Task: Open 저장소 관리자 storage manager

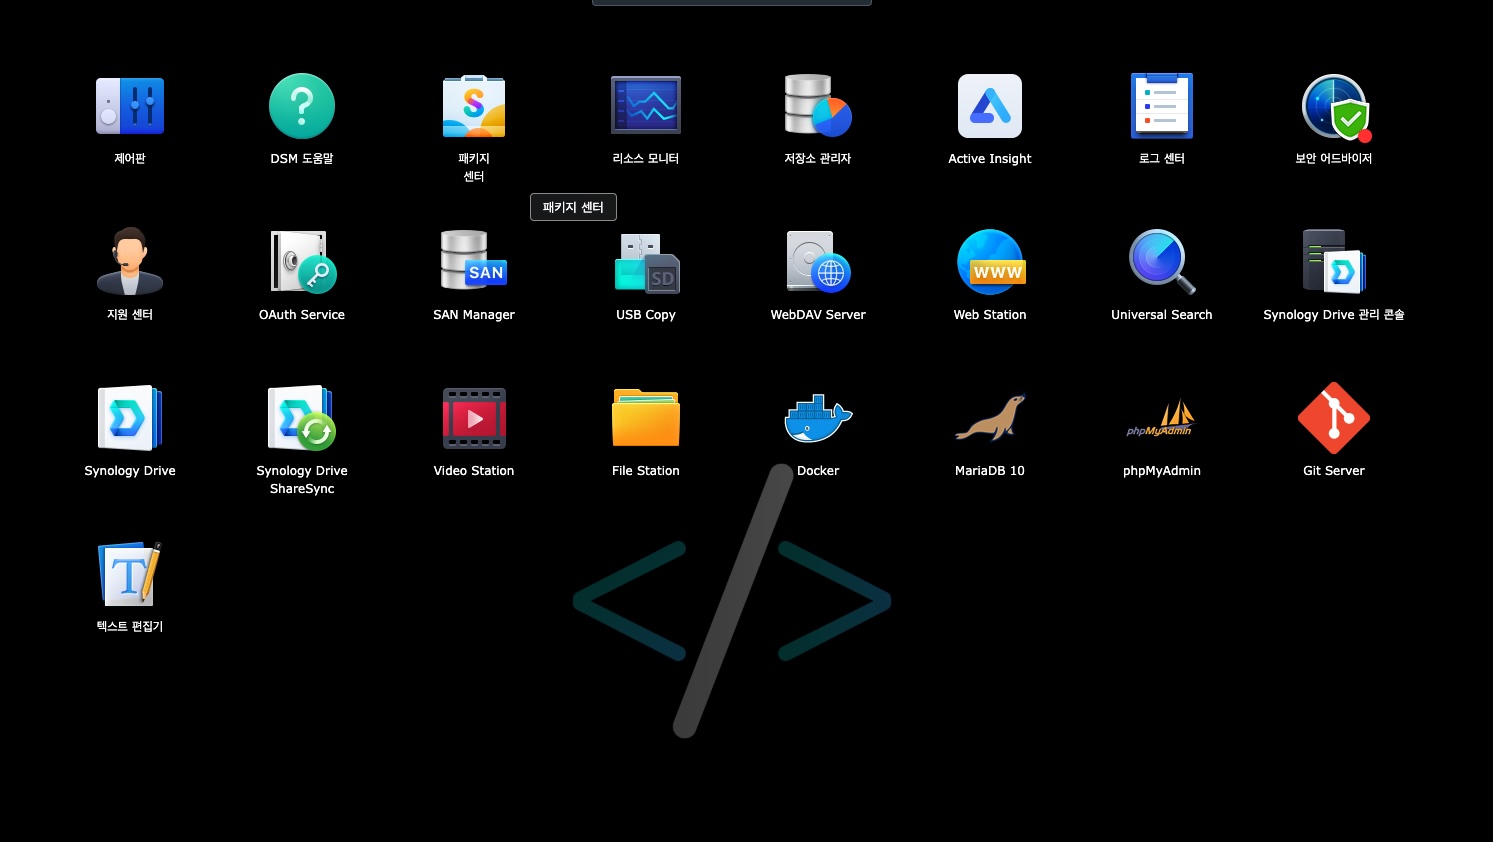Action: click(x=818, y=106)
